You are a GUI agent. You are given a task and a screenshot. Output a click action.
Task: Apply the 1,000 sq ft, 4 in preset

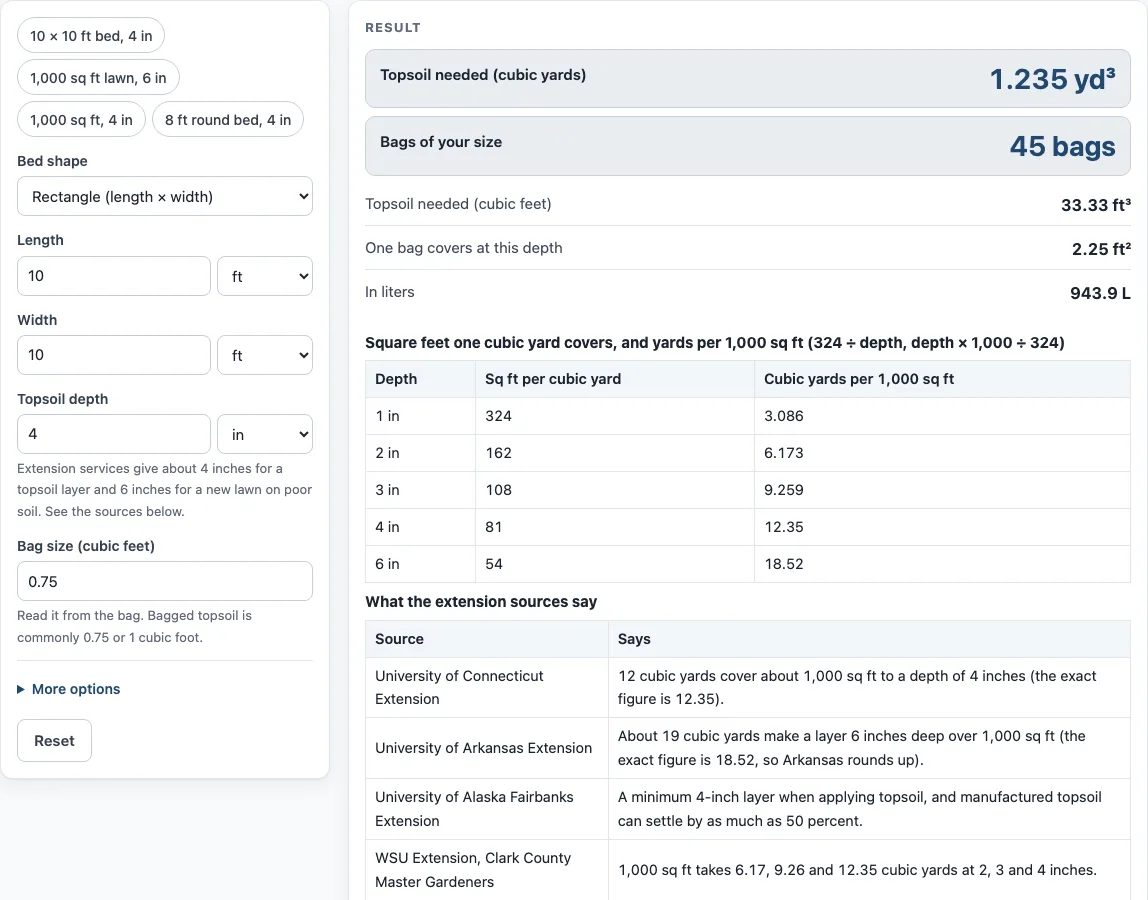pos(81,119)
